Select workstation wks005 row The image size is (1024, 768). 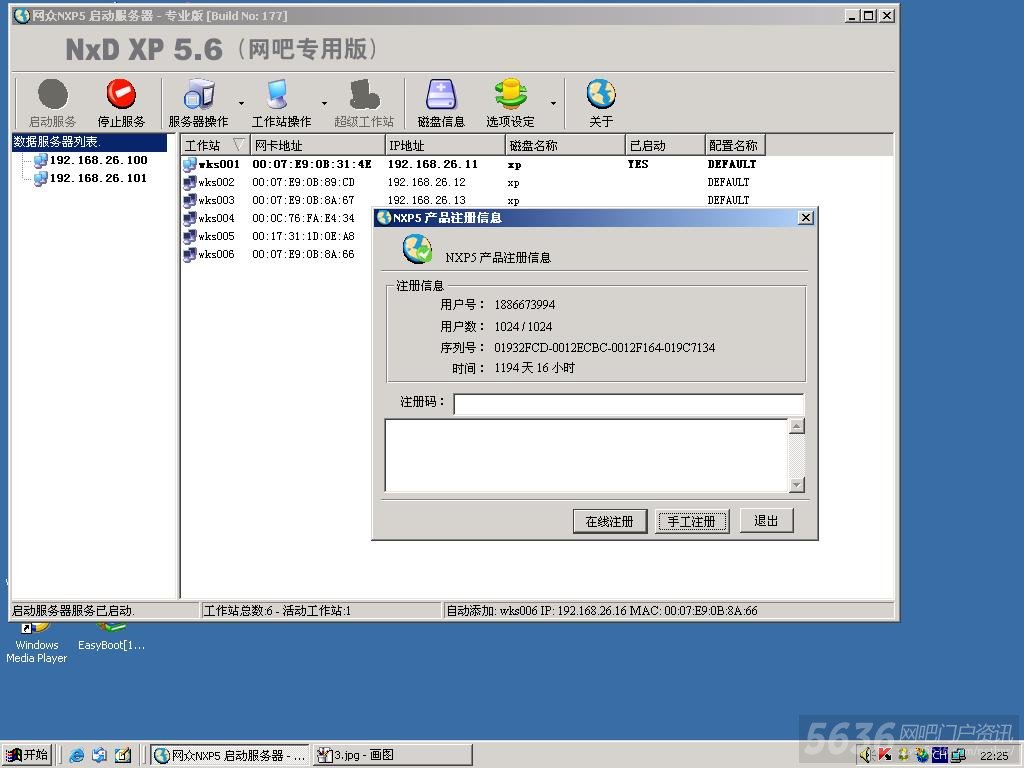click(x=277, y=236)
